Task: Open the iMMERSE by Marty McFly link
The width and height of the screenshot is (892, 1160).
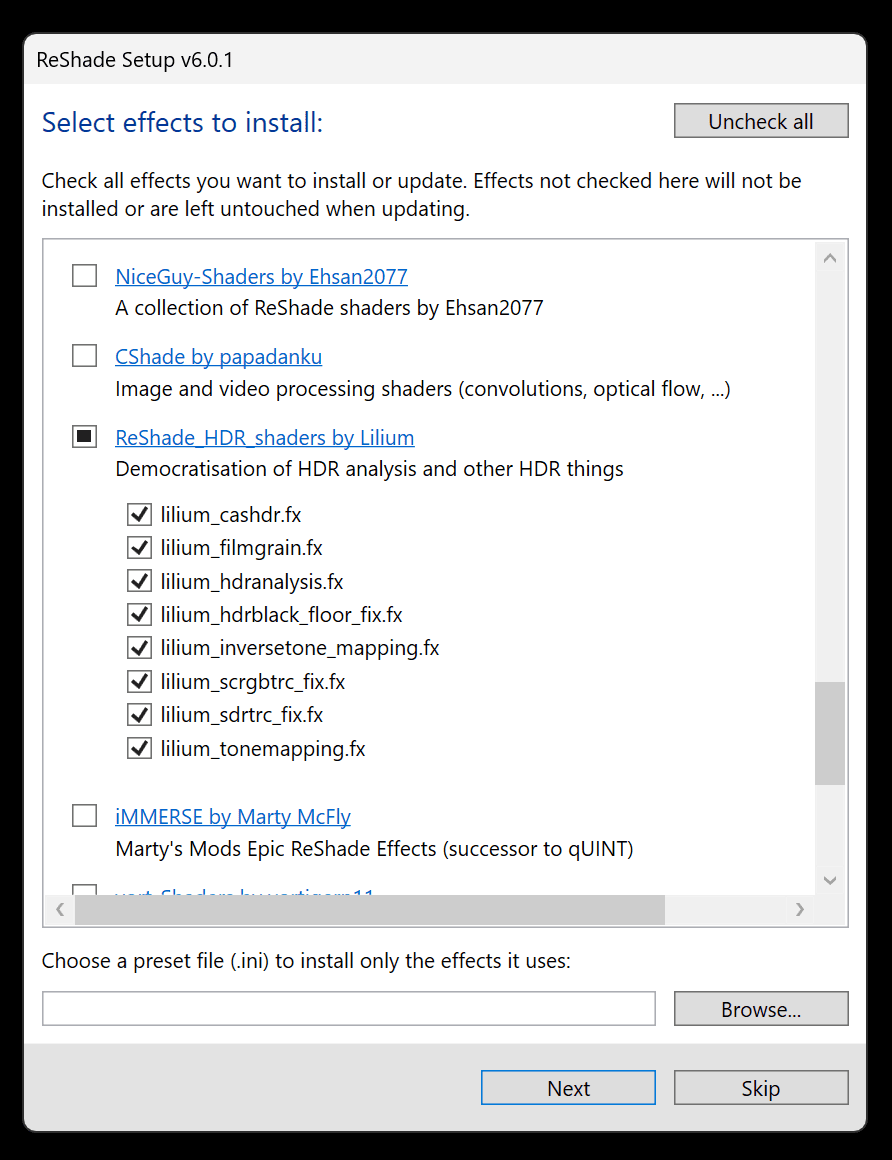Action: coord(233,817)
